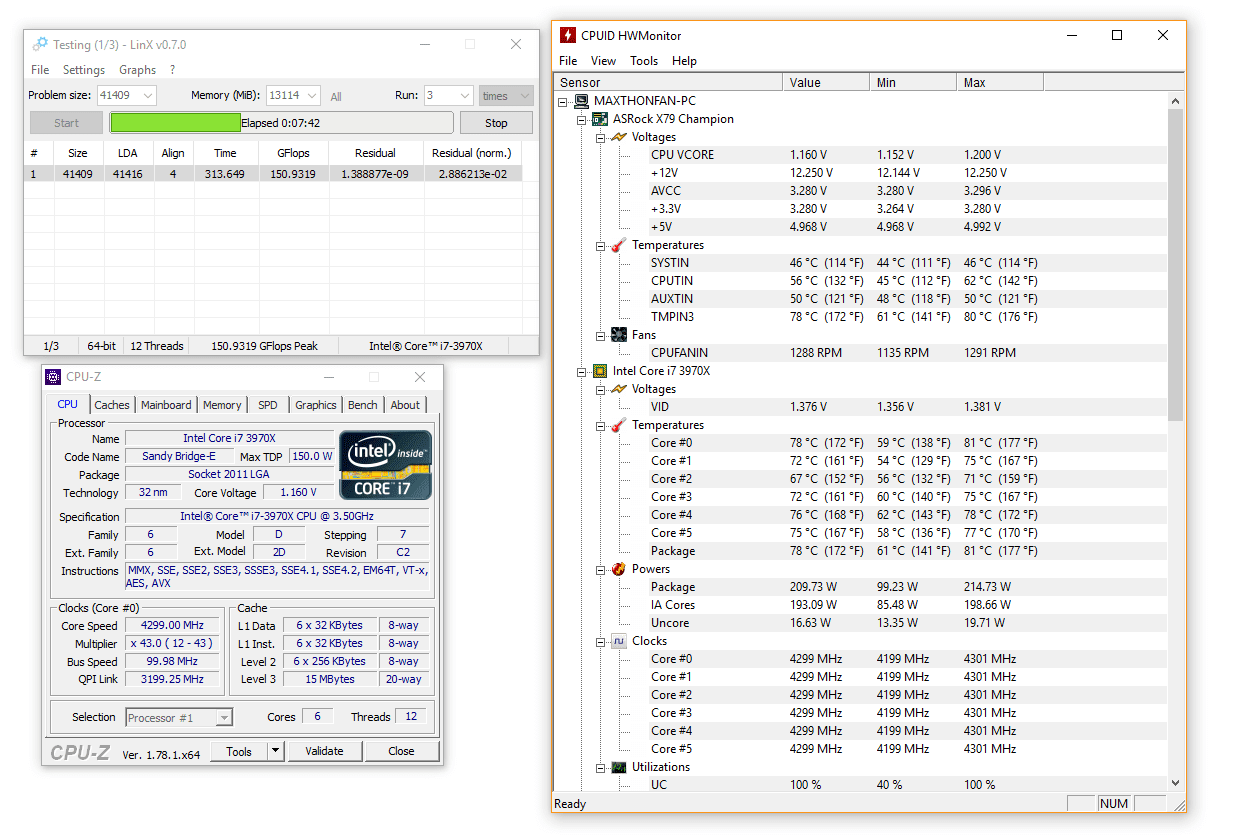The width and height of the screenshot is (1247, 839).
Task: Collapse the Powers node
Action: click(601, 569)
